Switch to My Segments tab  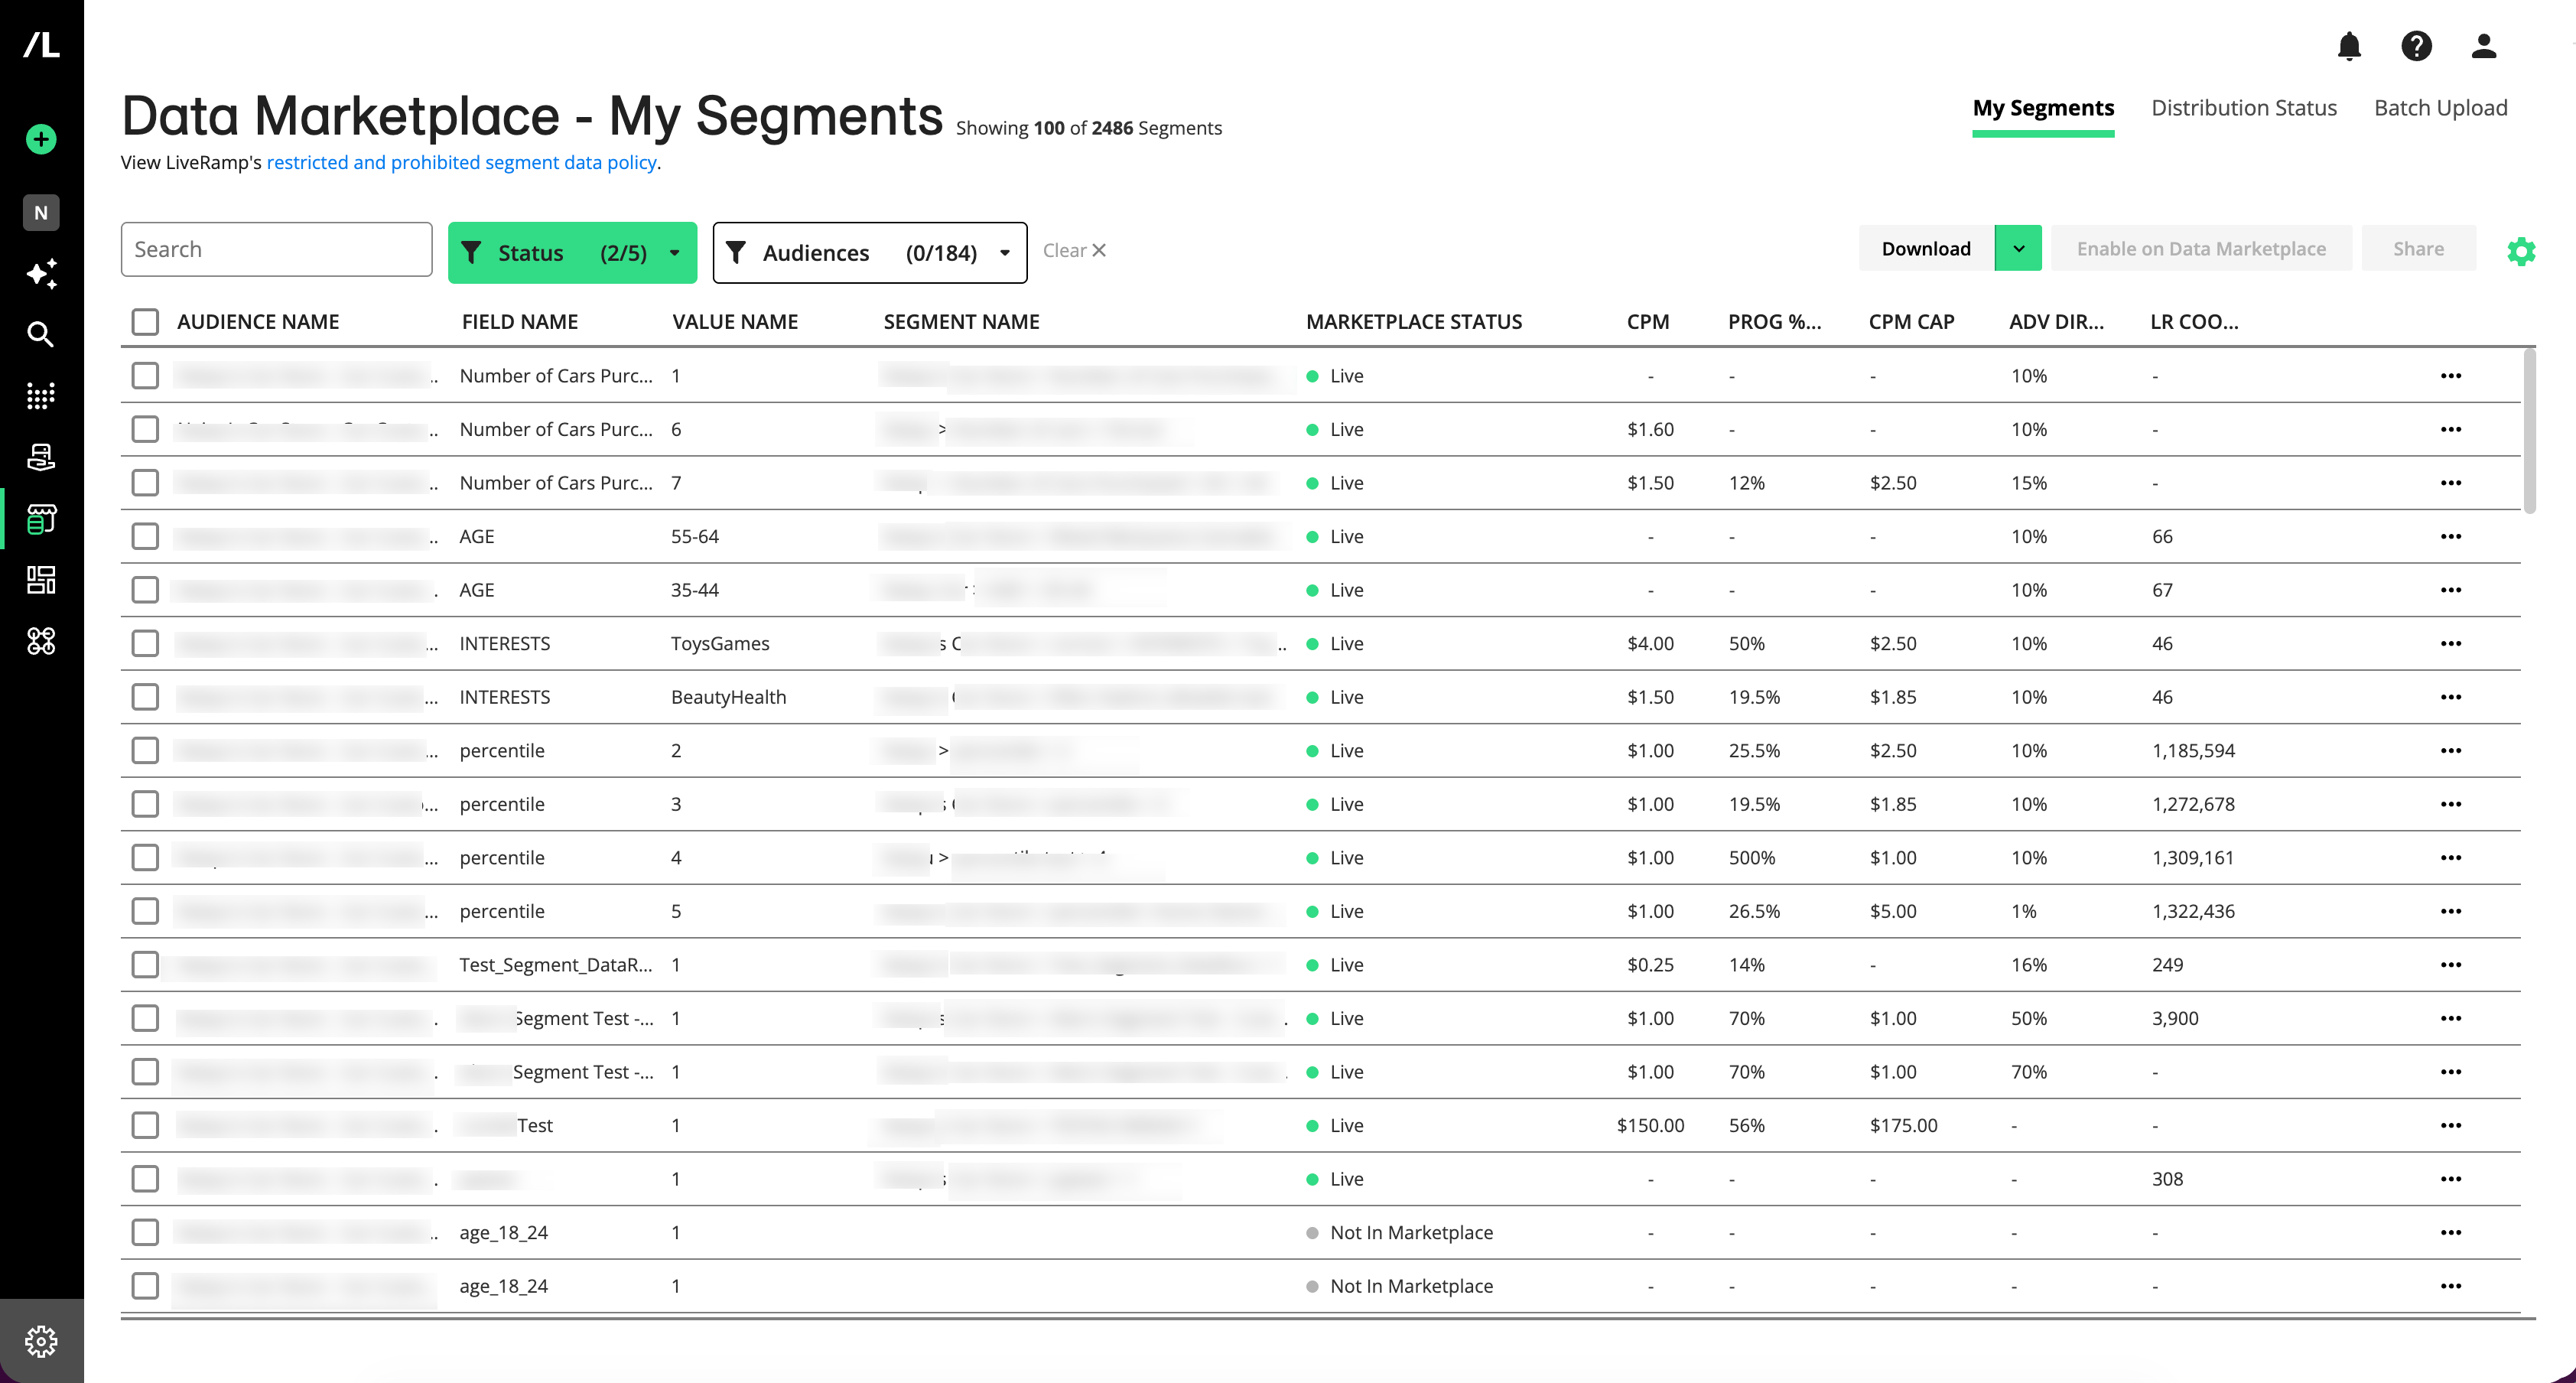point(2043,108)
